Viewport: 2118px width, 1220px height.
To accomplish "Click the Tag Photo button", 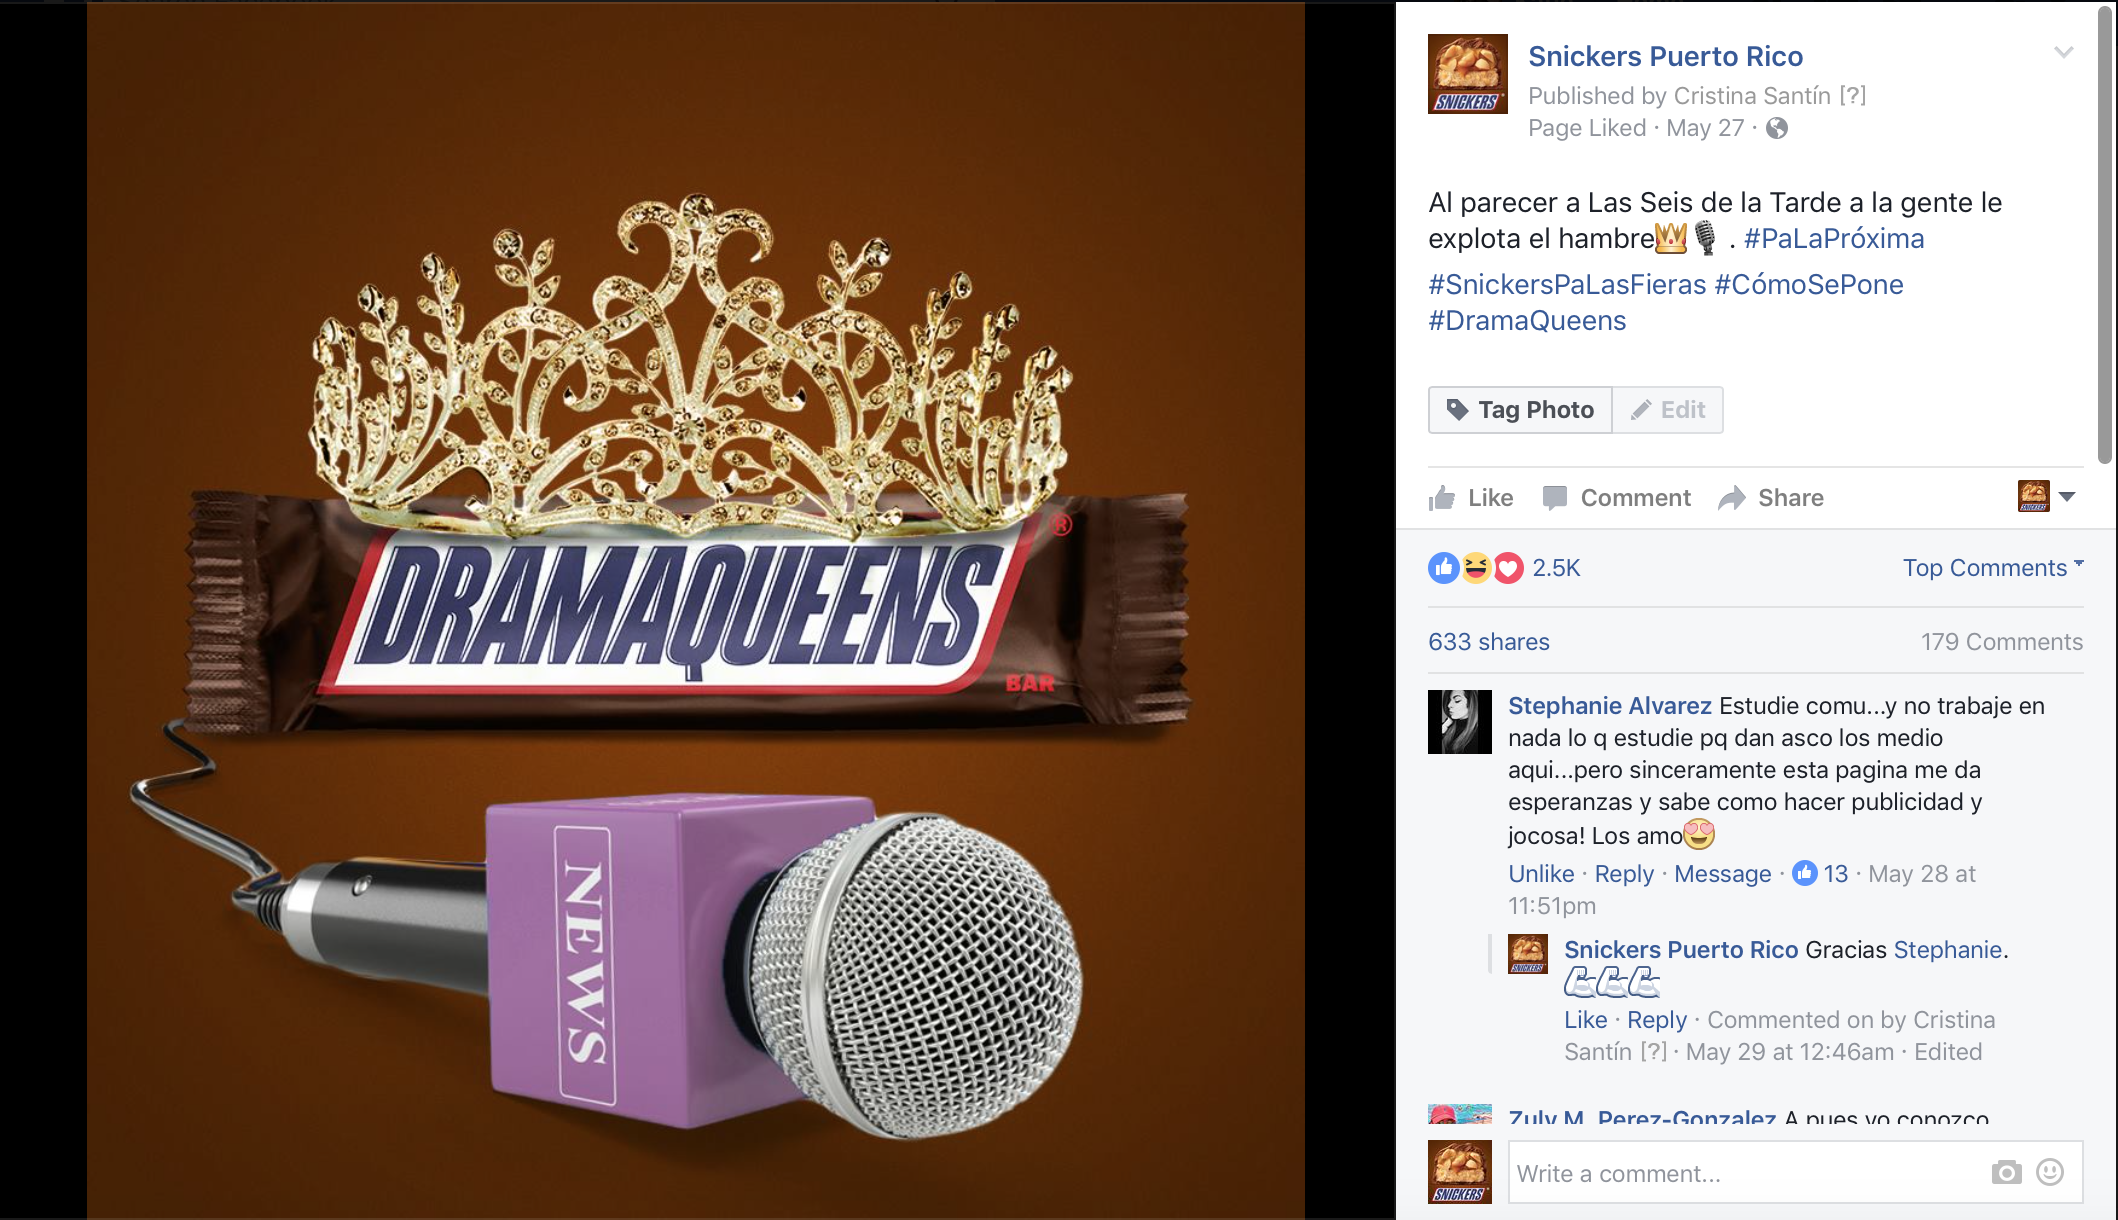I will click(1520, 410).
